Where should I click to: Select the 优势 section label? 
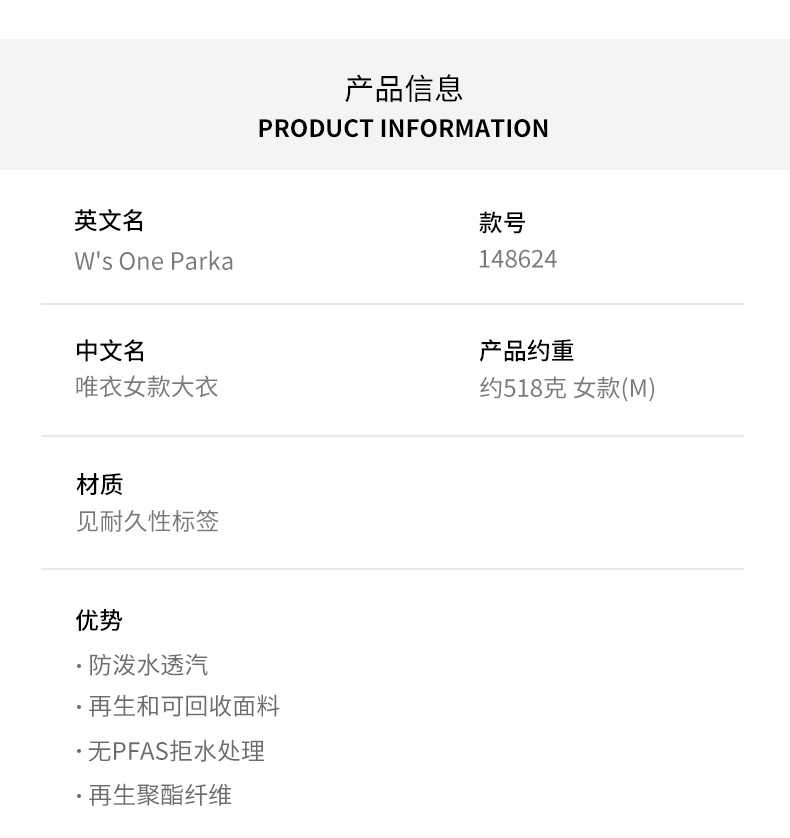[x=99, y=620]
